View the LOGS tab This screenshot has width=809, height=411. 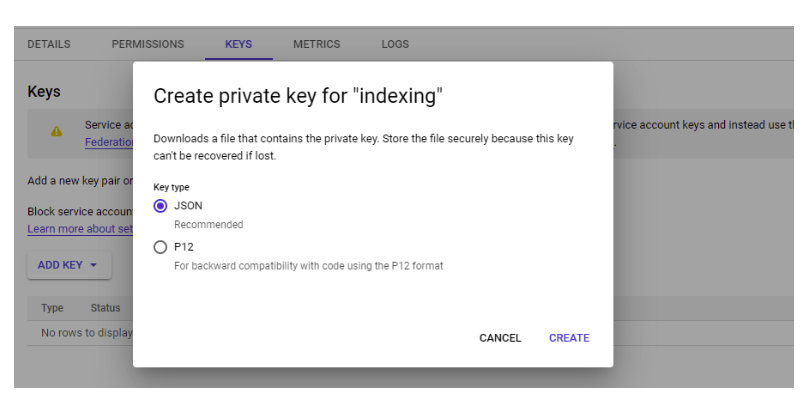pyautogui.click(x=395, y=44)
